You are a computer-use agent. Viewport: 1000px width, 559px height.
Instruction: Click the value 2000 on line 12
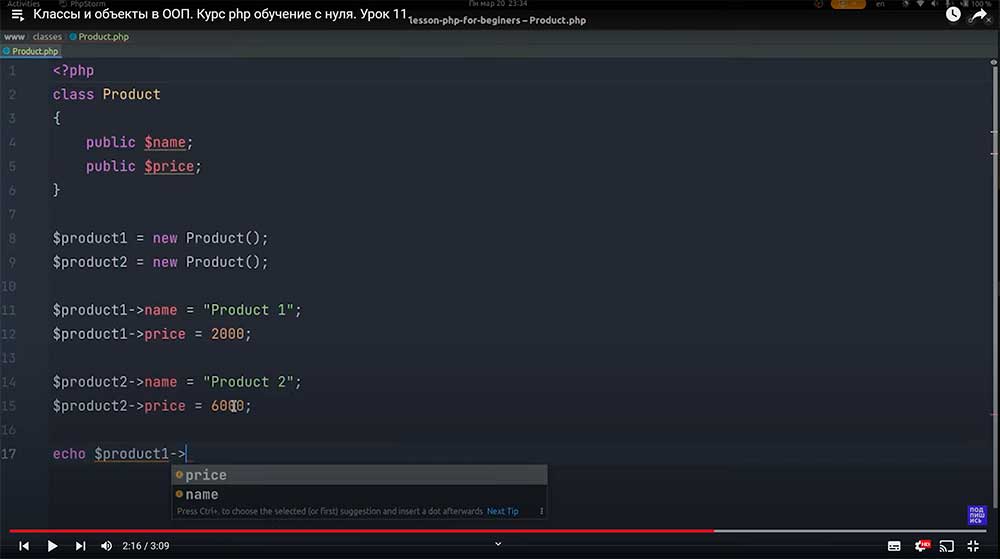228,334
